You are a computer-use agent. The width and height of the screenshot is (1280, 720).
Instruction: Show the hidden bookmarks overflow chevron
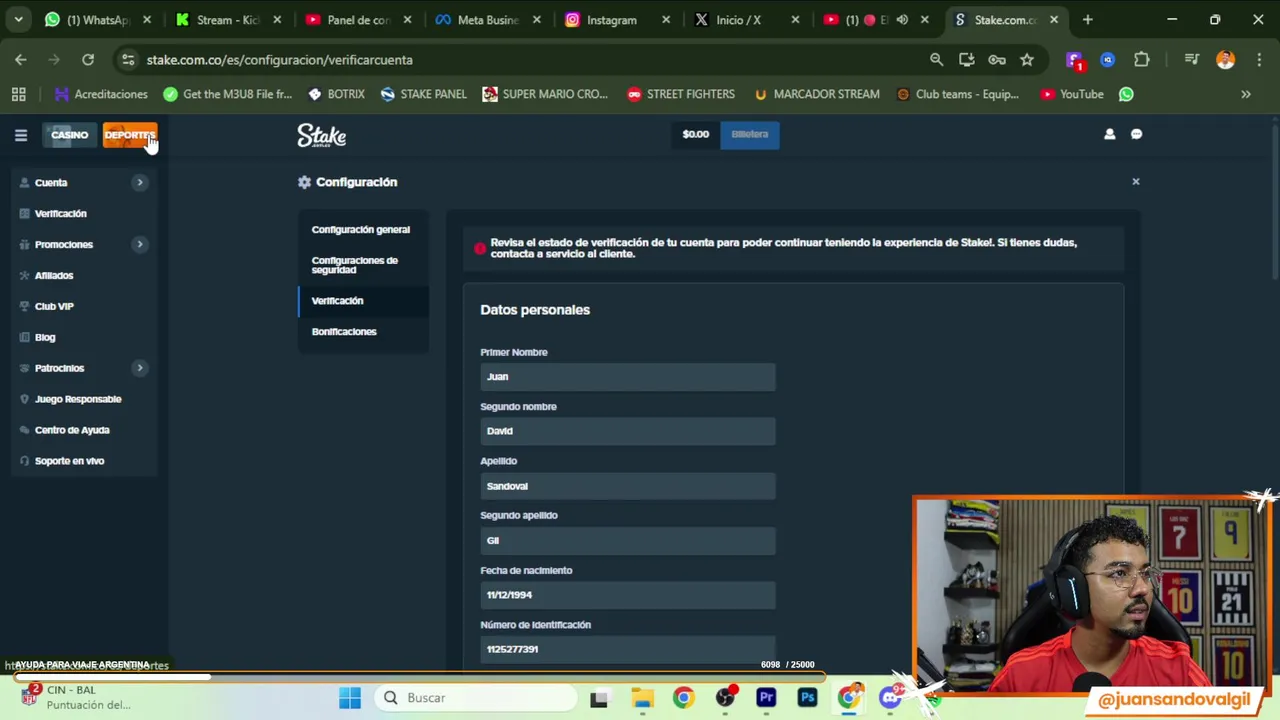tap(1246, 94)
